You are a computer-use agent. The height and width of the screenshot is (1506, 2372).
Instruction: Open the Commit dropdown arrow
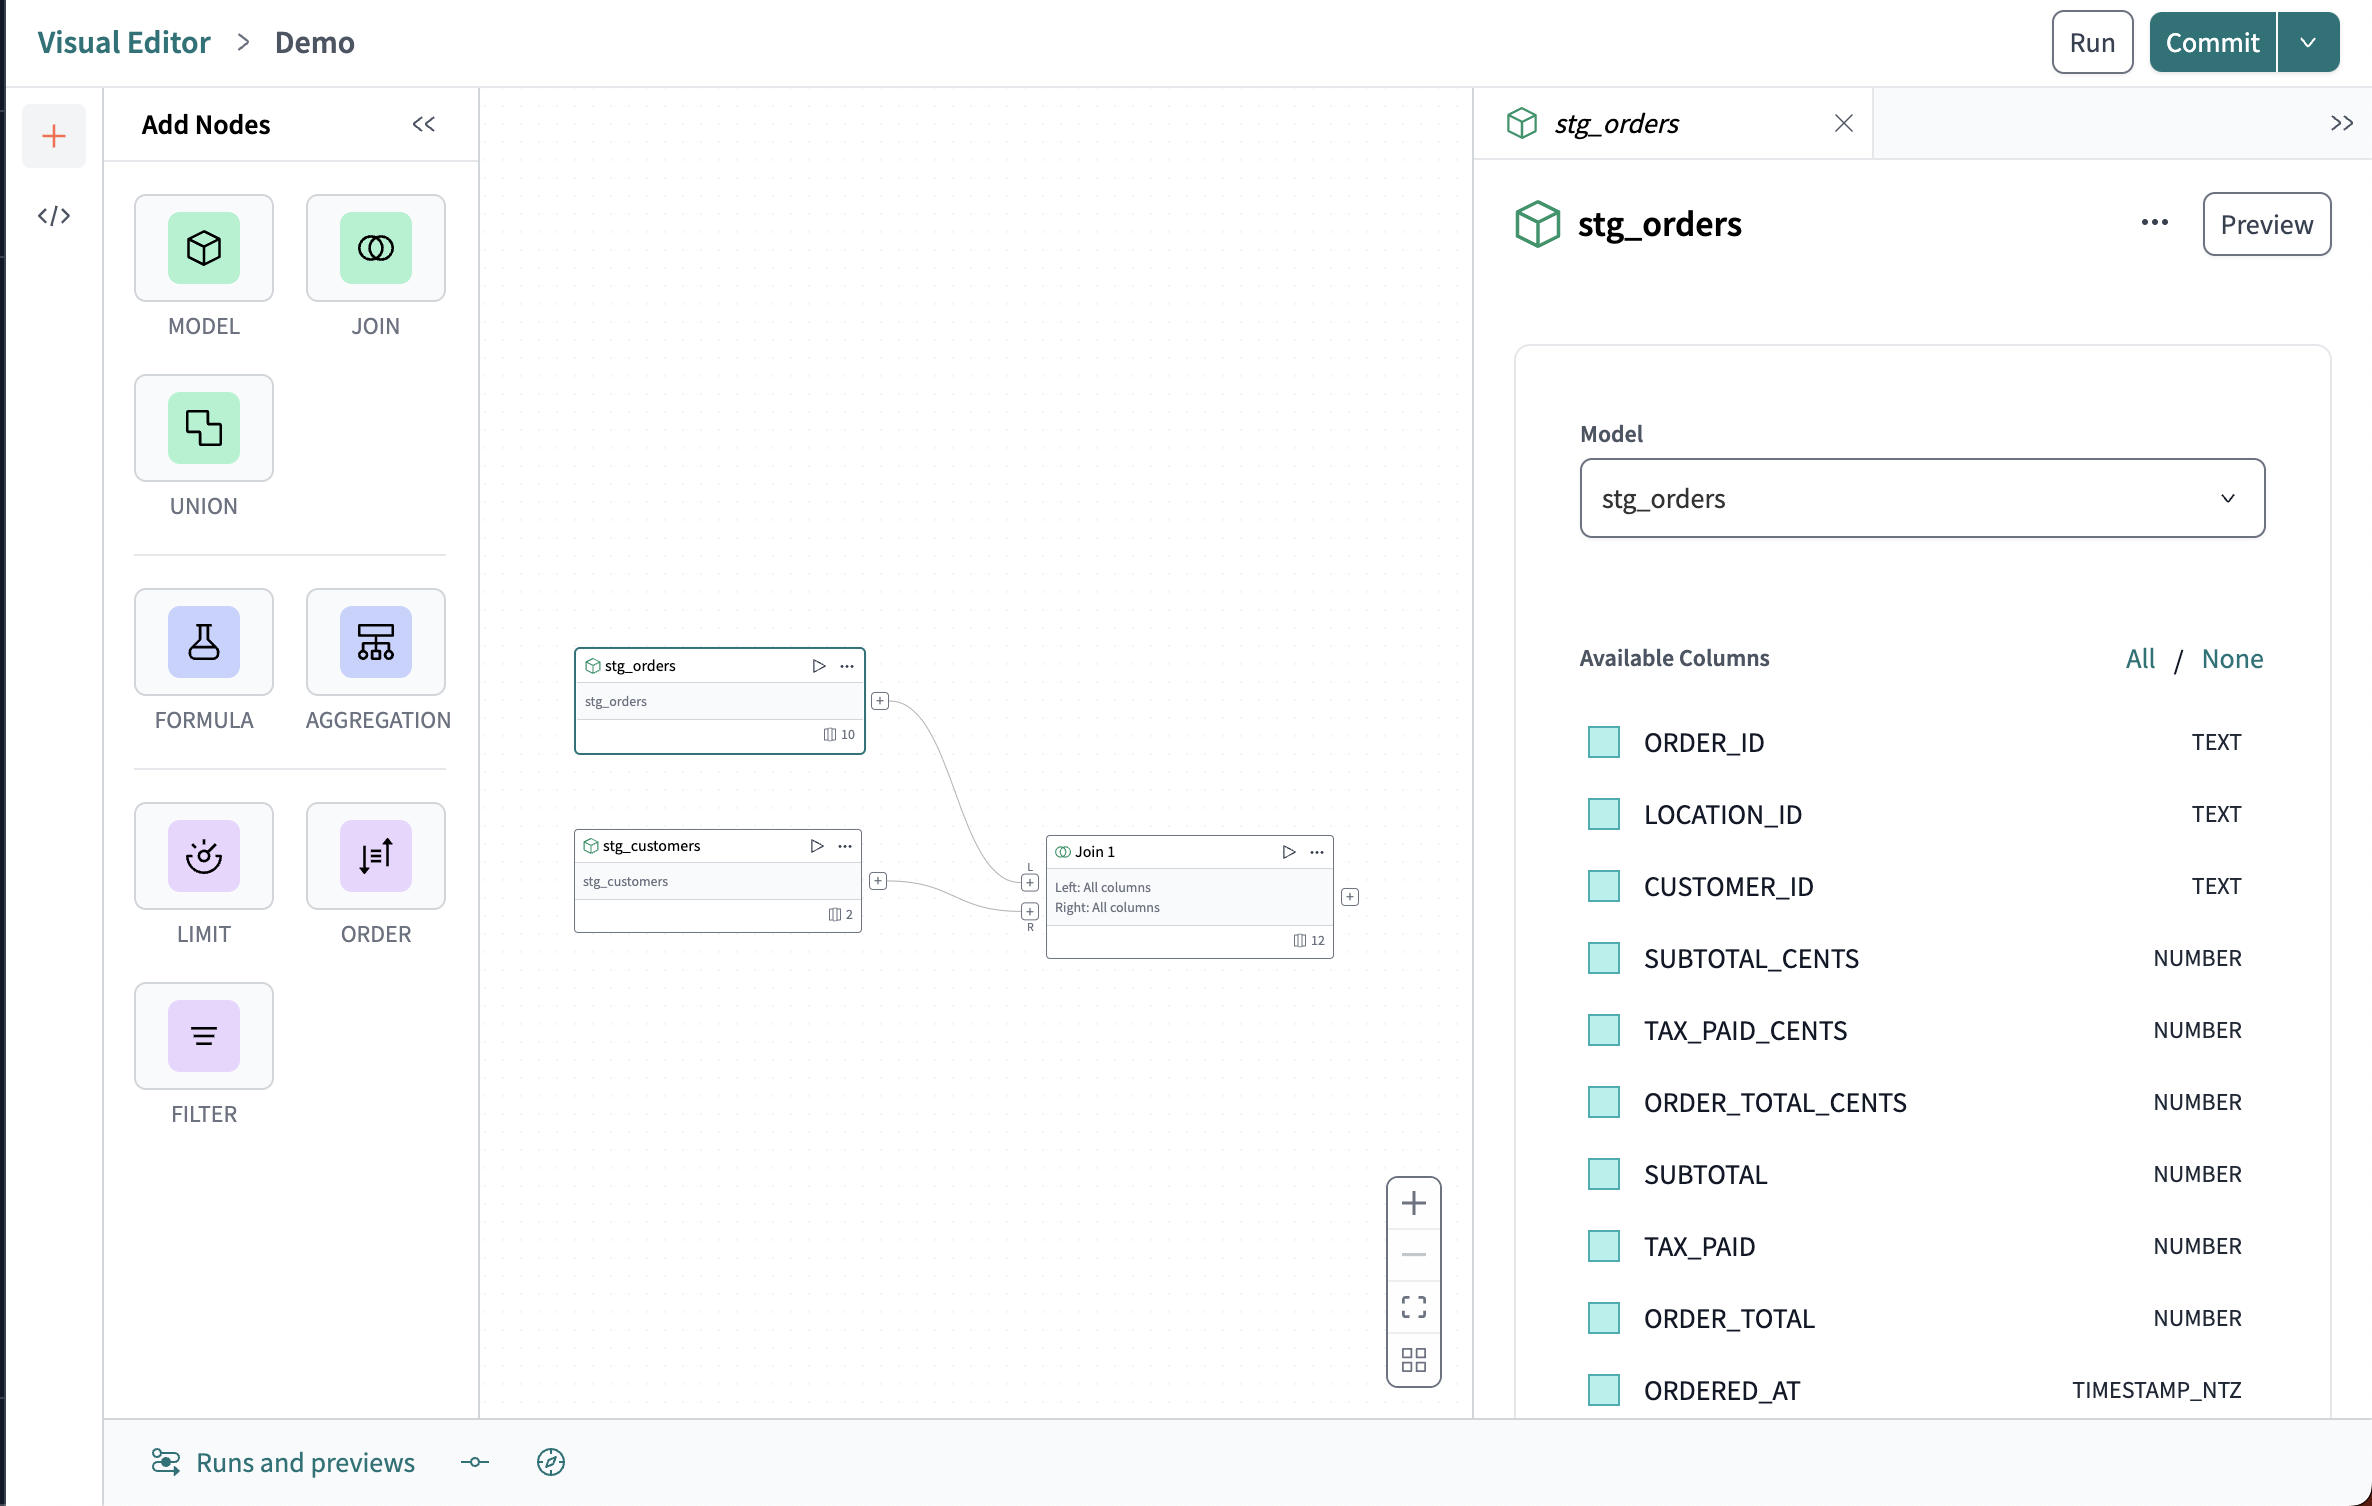pos(2308,42)
